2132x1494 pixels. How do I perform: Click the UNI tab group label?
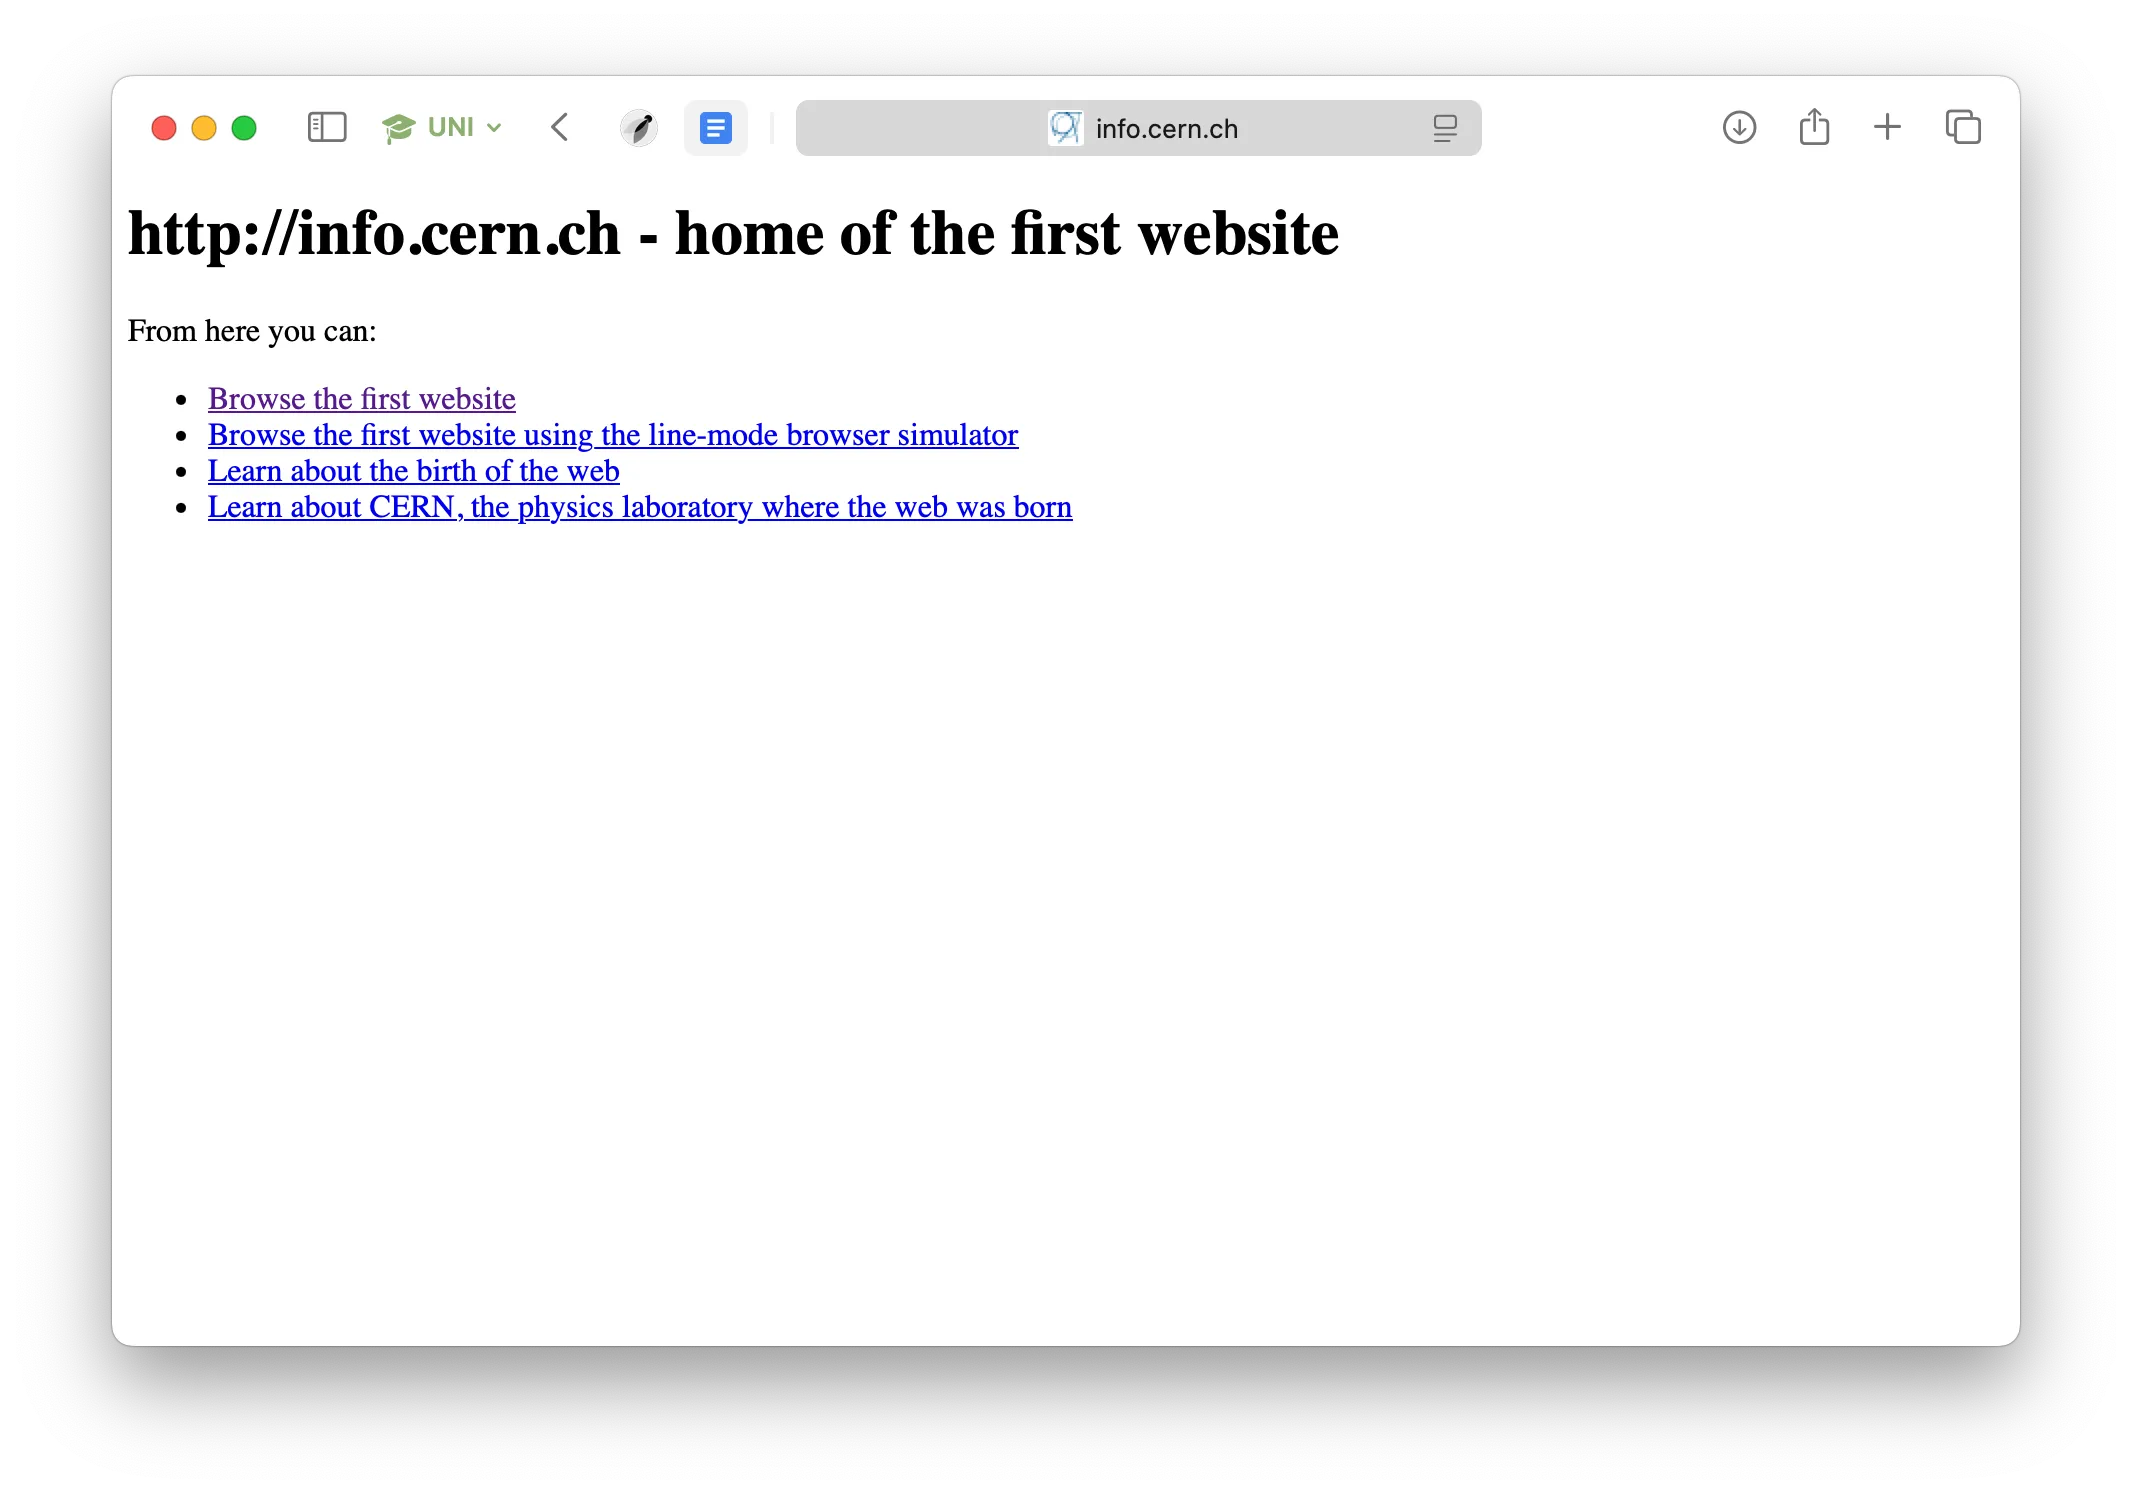(449, 127)
